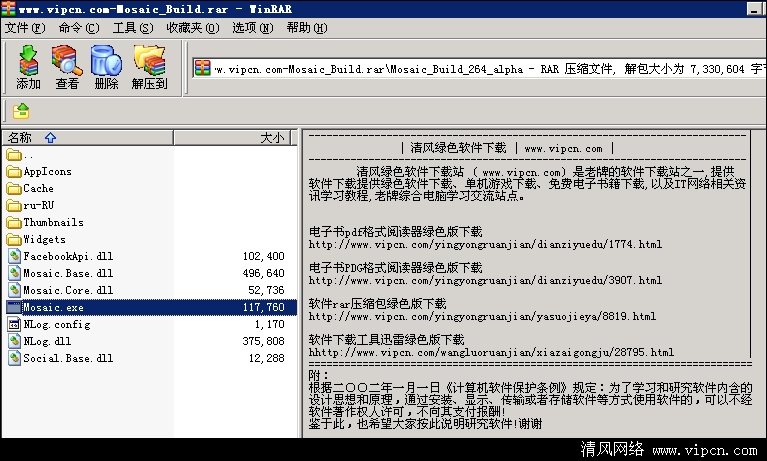Click the size value '52,736'
767x461 pixels.
(267, 291)
